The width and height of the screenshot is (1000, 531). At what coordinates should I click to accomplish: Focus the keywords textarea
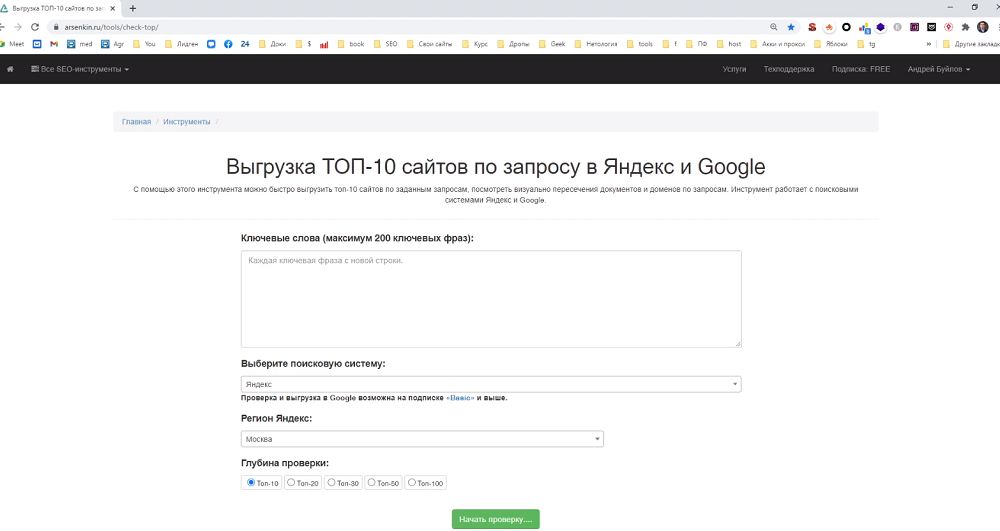pos(491,299)
